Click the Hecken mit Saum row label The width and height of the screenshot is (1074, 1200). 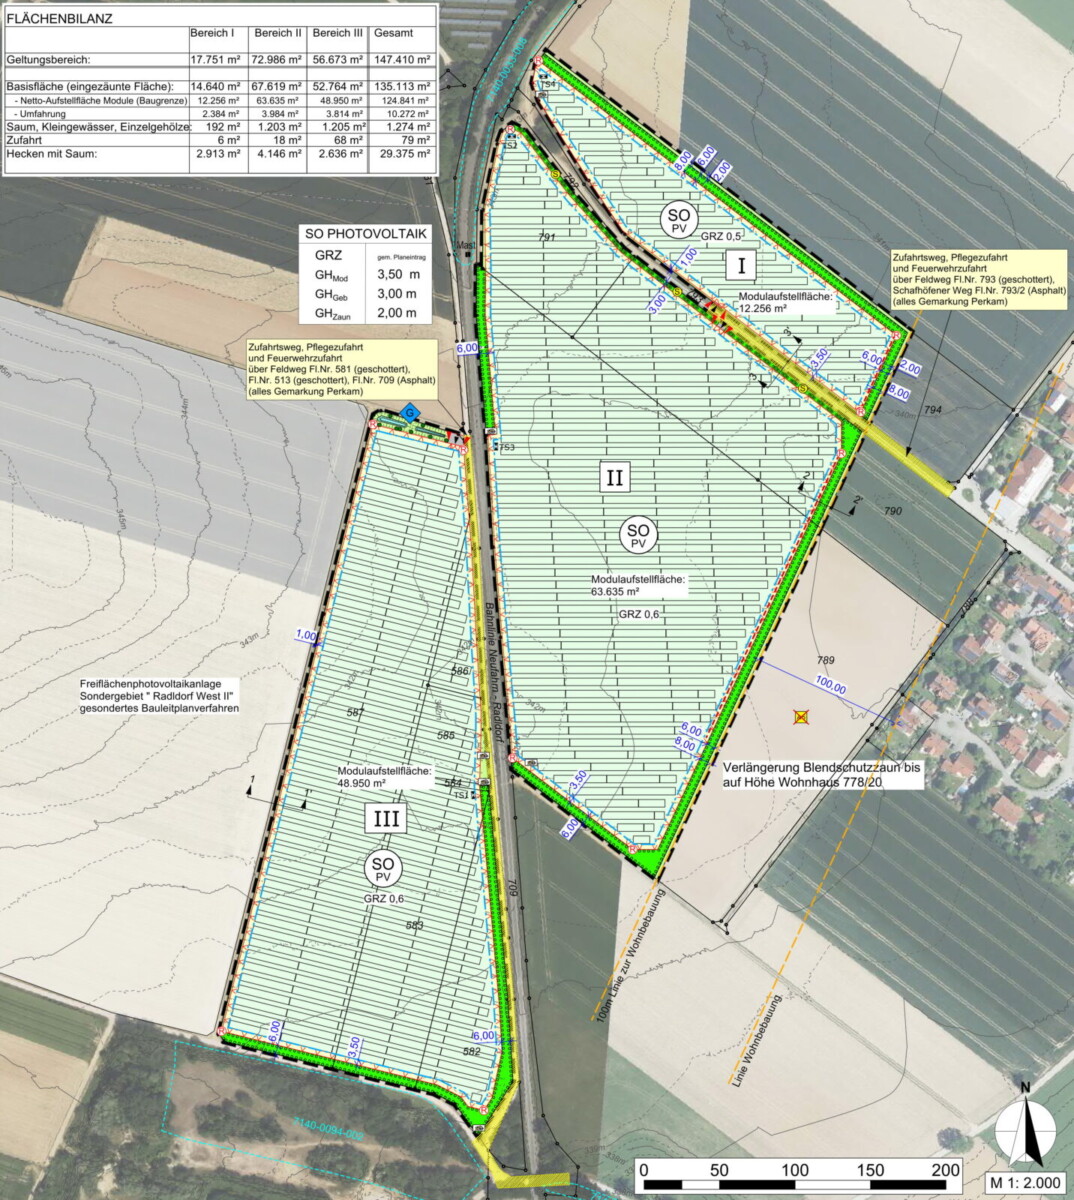point(53,155)
